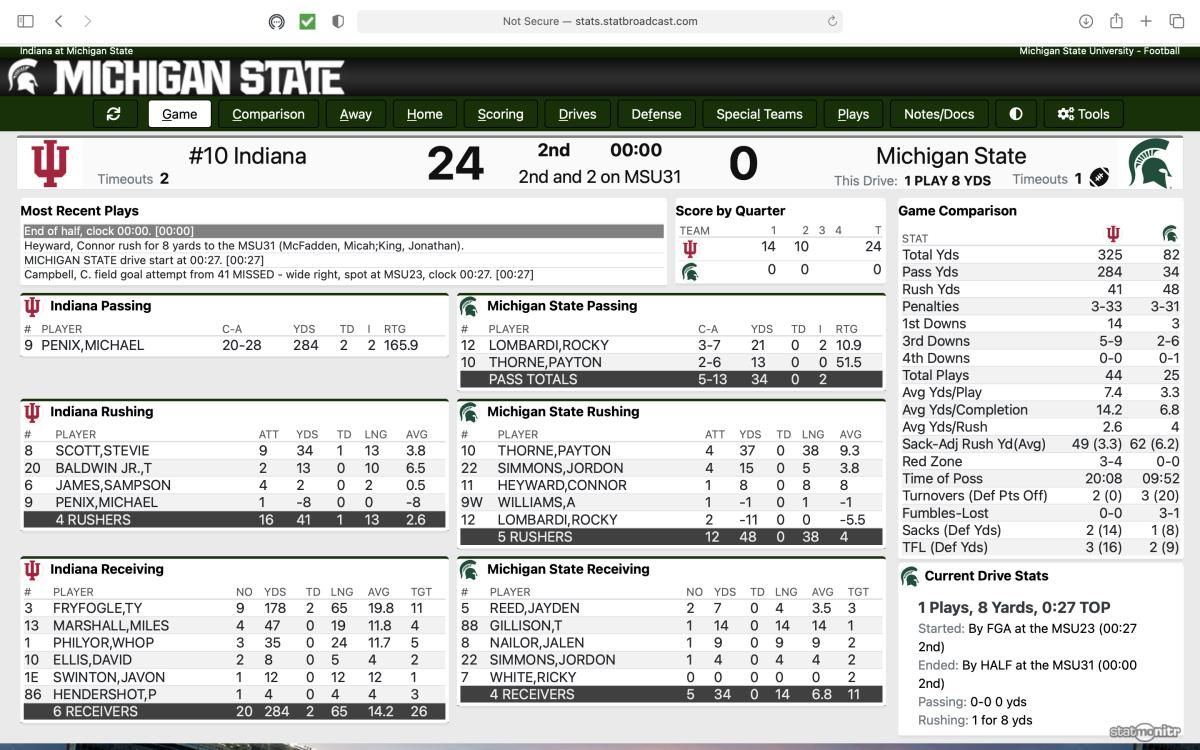The width and height of the screenshot is (1200, 750).
Task: Open a new tab with plus icon
Action: click(x=1146, y=21)
